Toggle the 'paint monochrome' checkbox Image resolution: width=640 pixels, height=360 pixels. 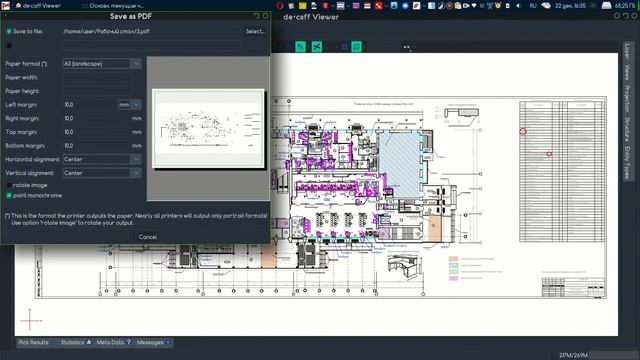click(9, 196)
